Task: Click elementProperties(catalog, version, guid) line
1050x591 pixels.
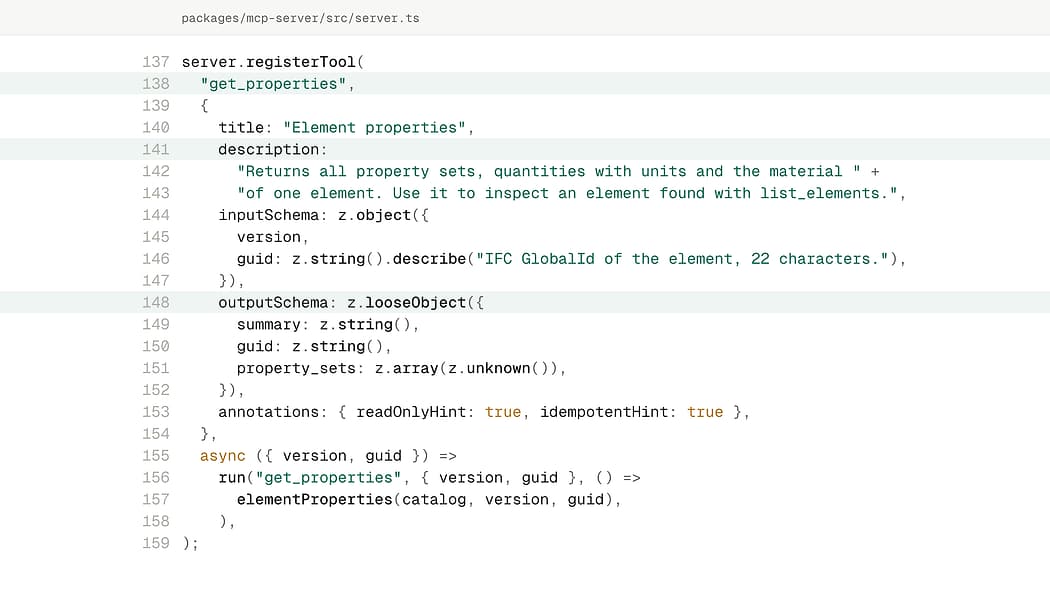Action: click(429, 500)
